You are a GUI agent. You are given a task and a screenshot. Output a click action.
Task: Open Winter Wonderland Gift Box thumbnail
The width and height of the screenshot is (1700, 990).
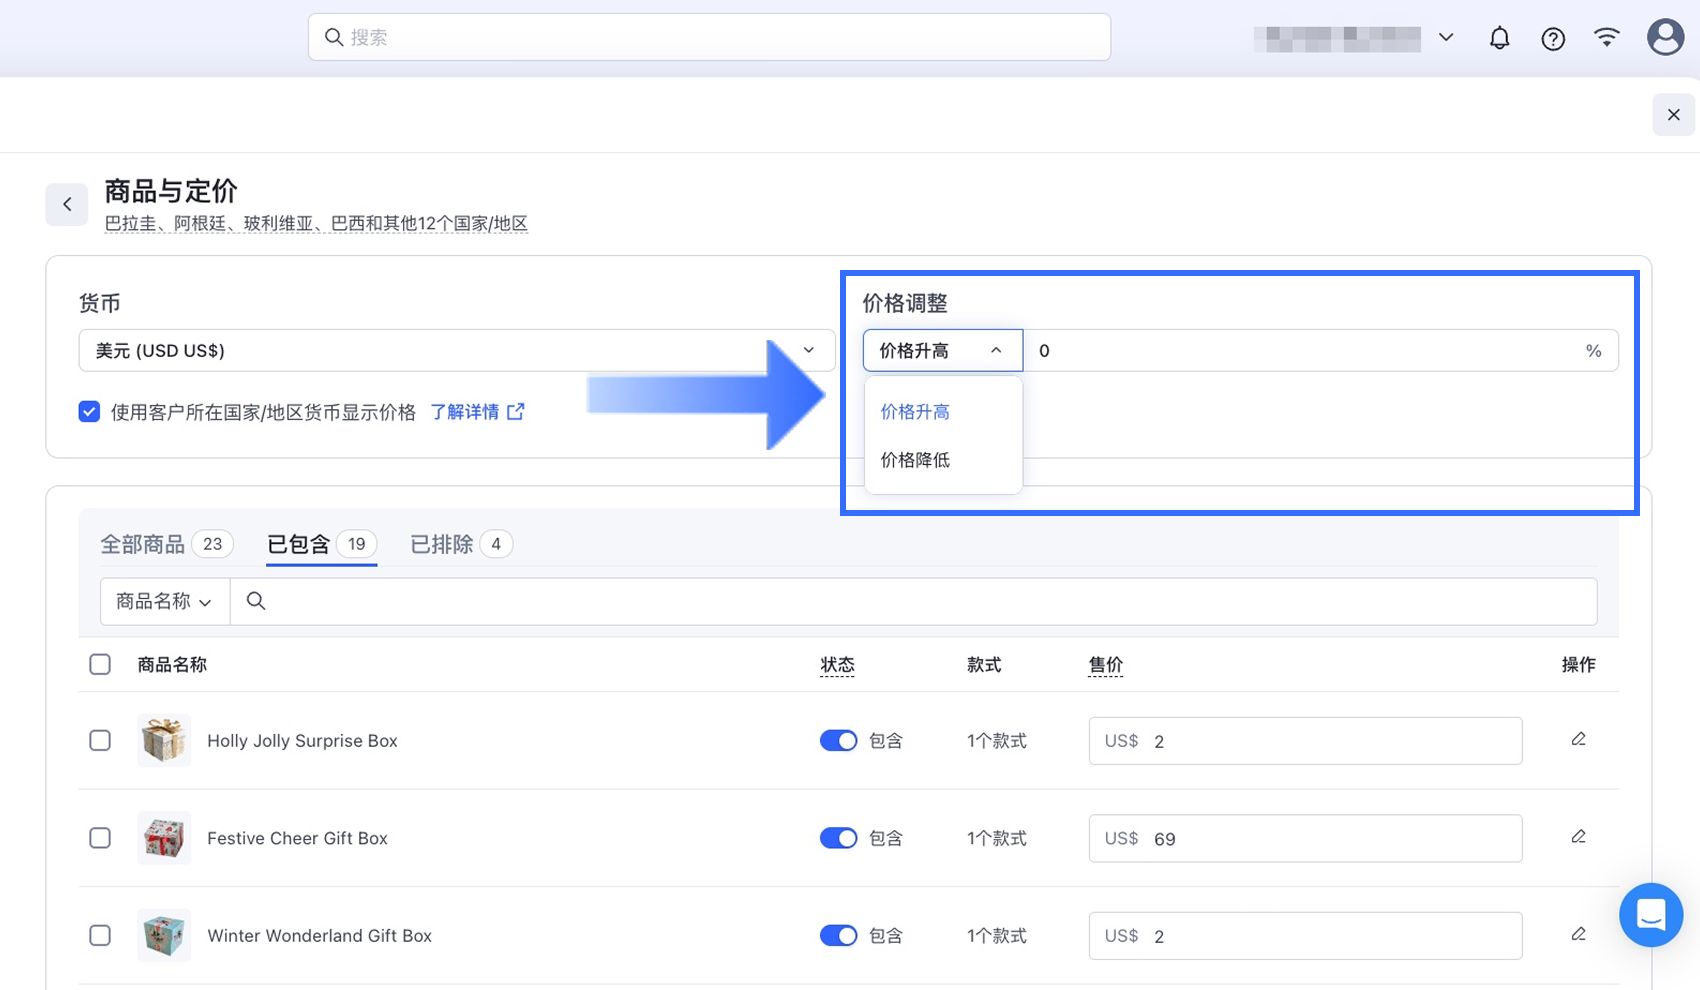point(164,935)
